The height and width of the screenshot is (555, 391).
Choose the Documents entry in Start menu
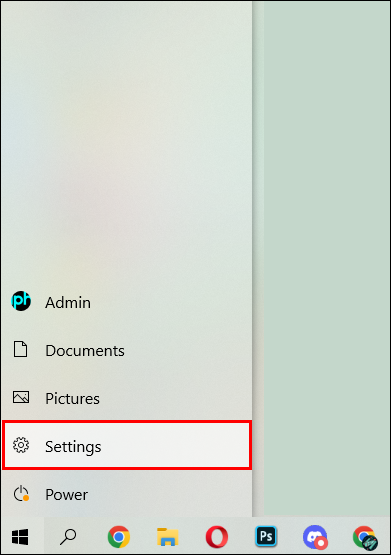point(127,350)
